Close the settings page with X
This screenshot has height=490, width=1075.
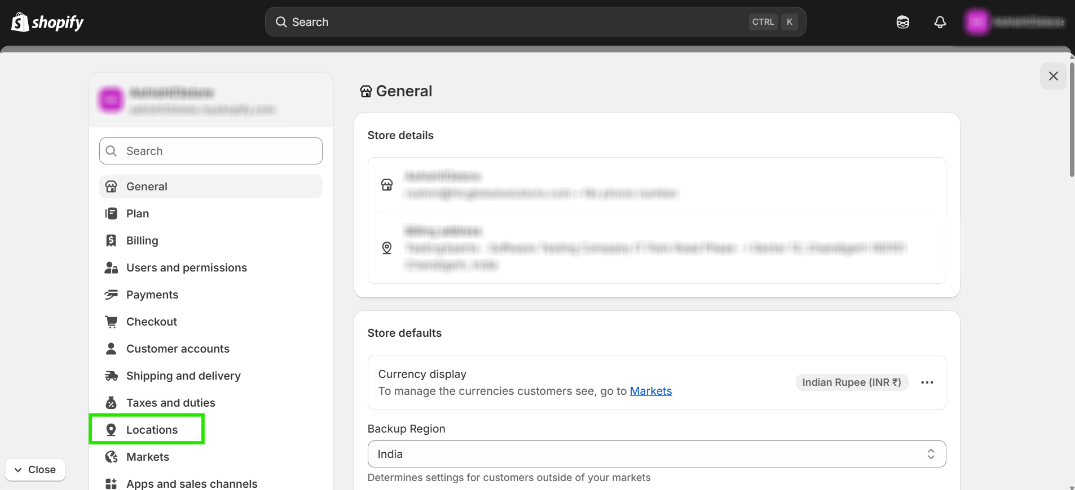1053,76
